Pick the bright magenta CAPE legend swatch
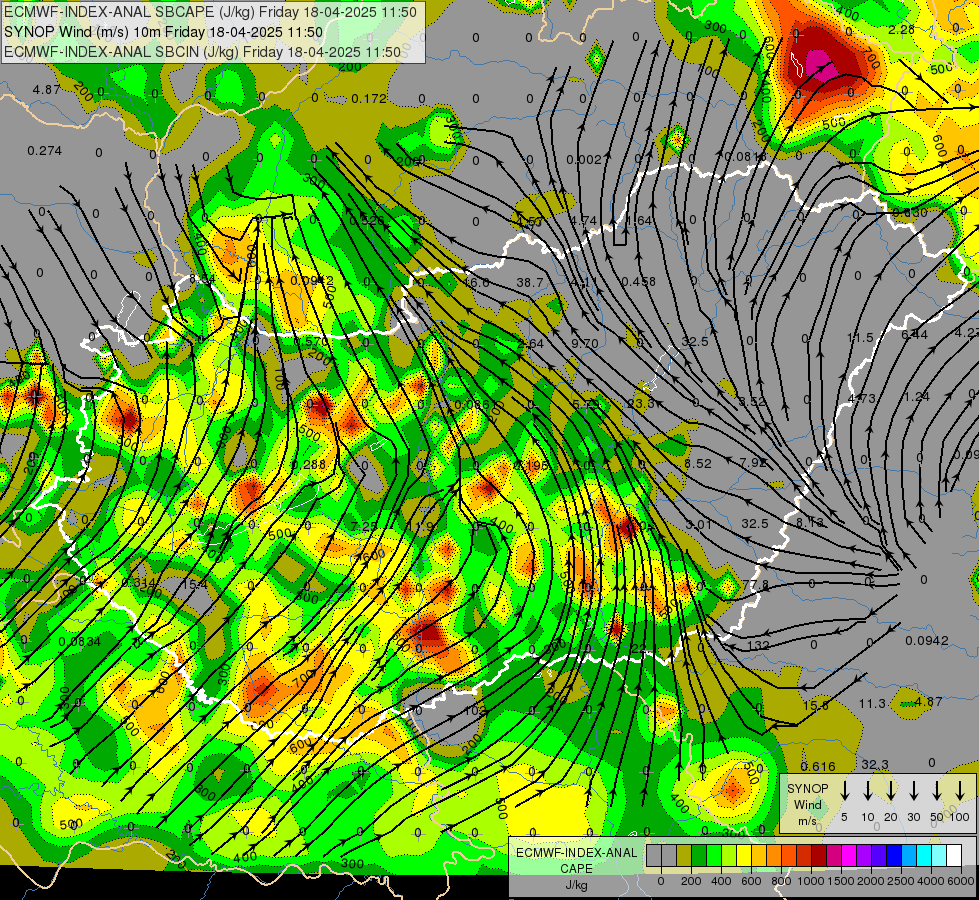 (849, 856)
